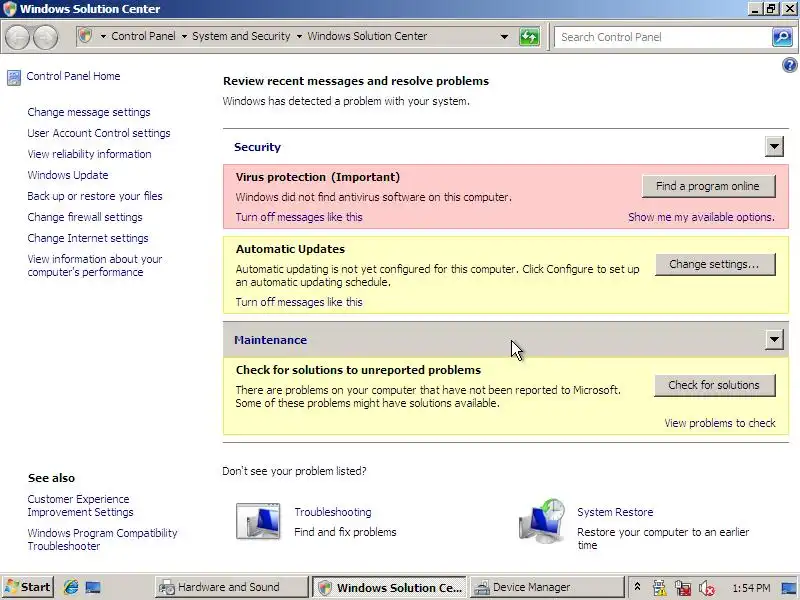Refresh the page with green arrows icon
Image resolution: width=800 pixels, height=600 pixels.
[529, 37]
